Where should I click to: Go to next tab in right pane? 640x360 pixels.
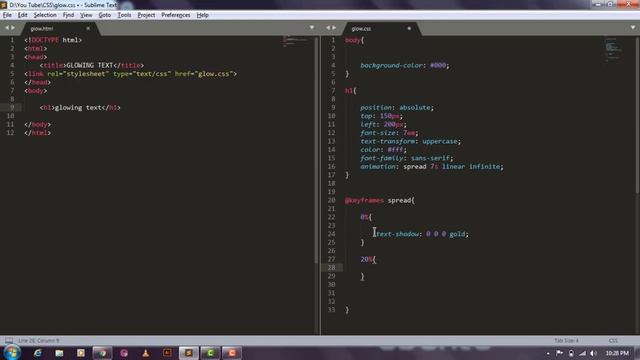point(334,28)
